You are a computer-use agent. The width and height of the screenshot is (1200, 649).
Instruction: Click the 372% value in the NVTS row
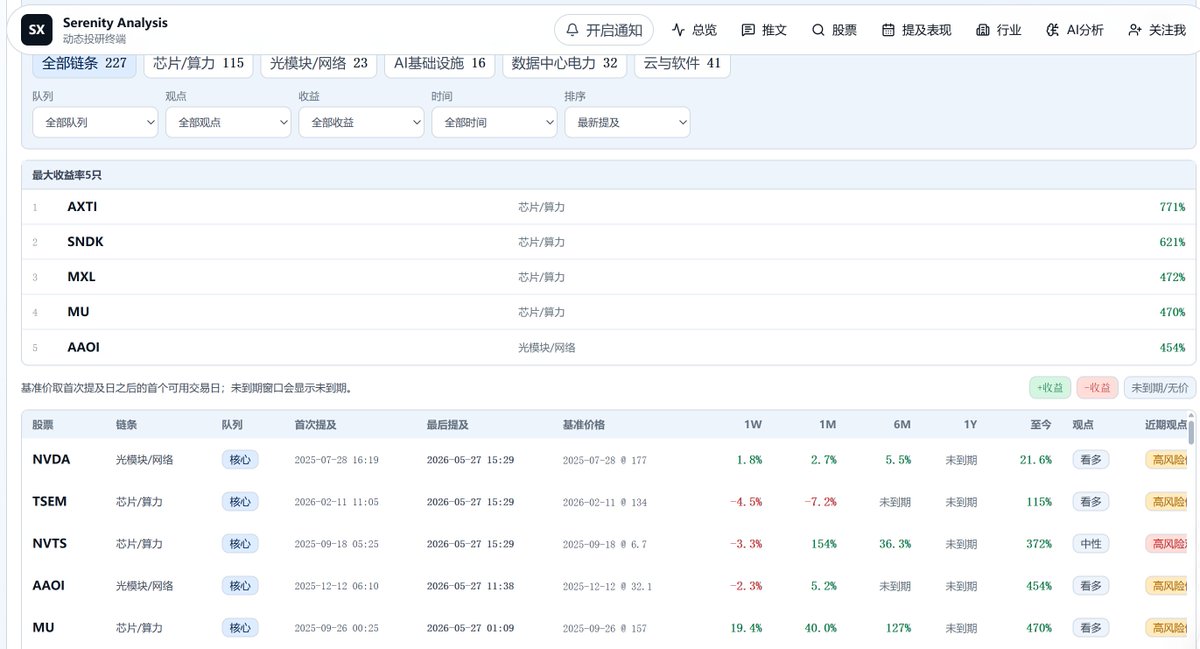(x=1038, y=544)
